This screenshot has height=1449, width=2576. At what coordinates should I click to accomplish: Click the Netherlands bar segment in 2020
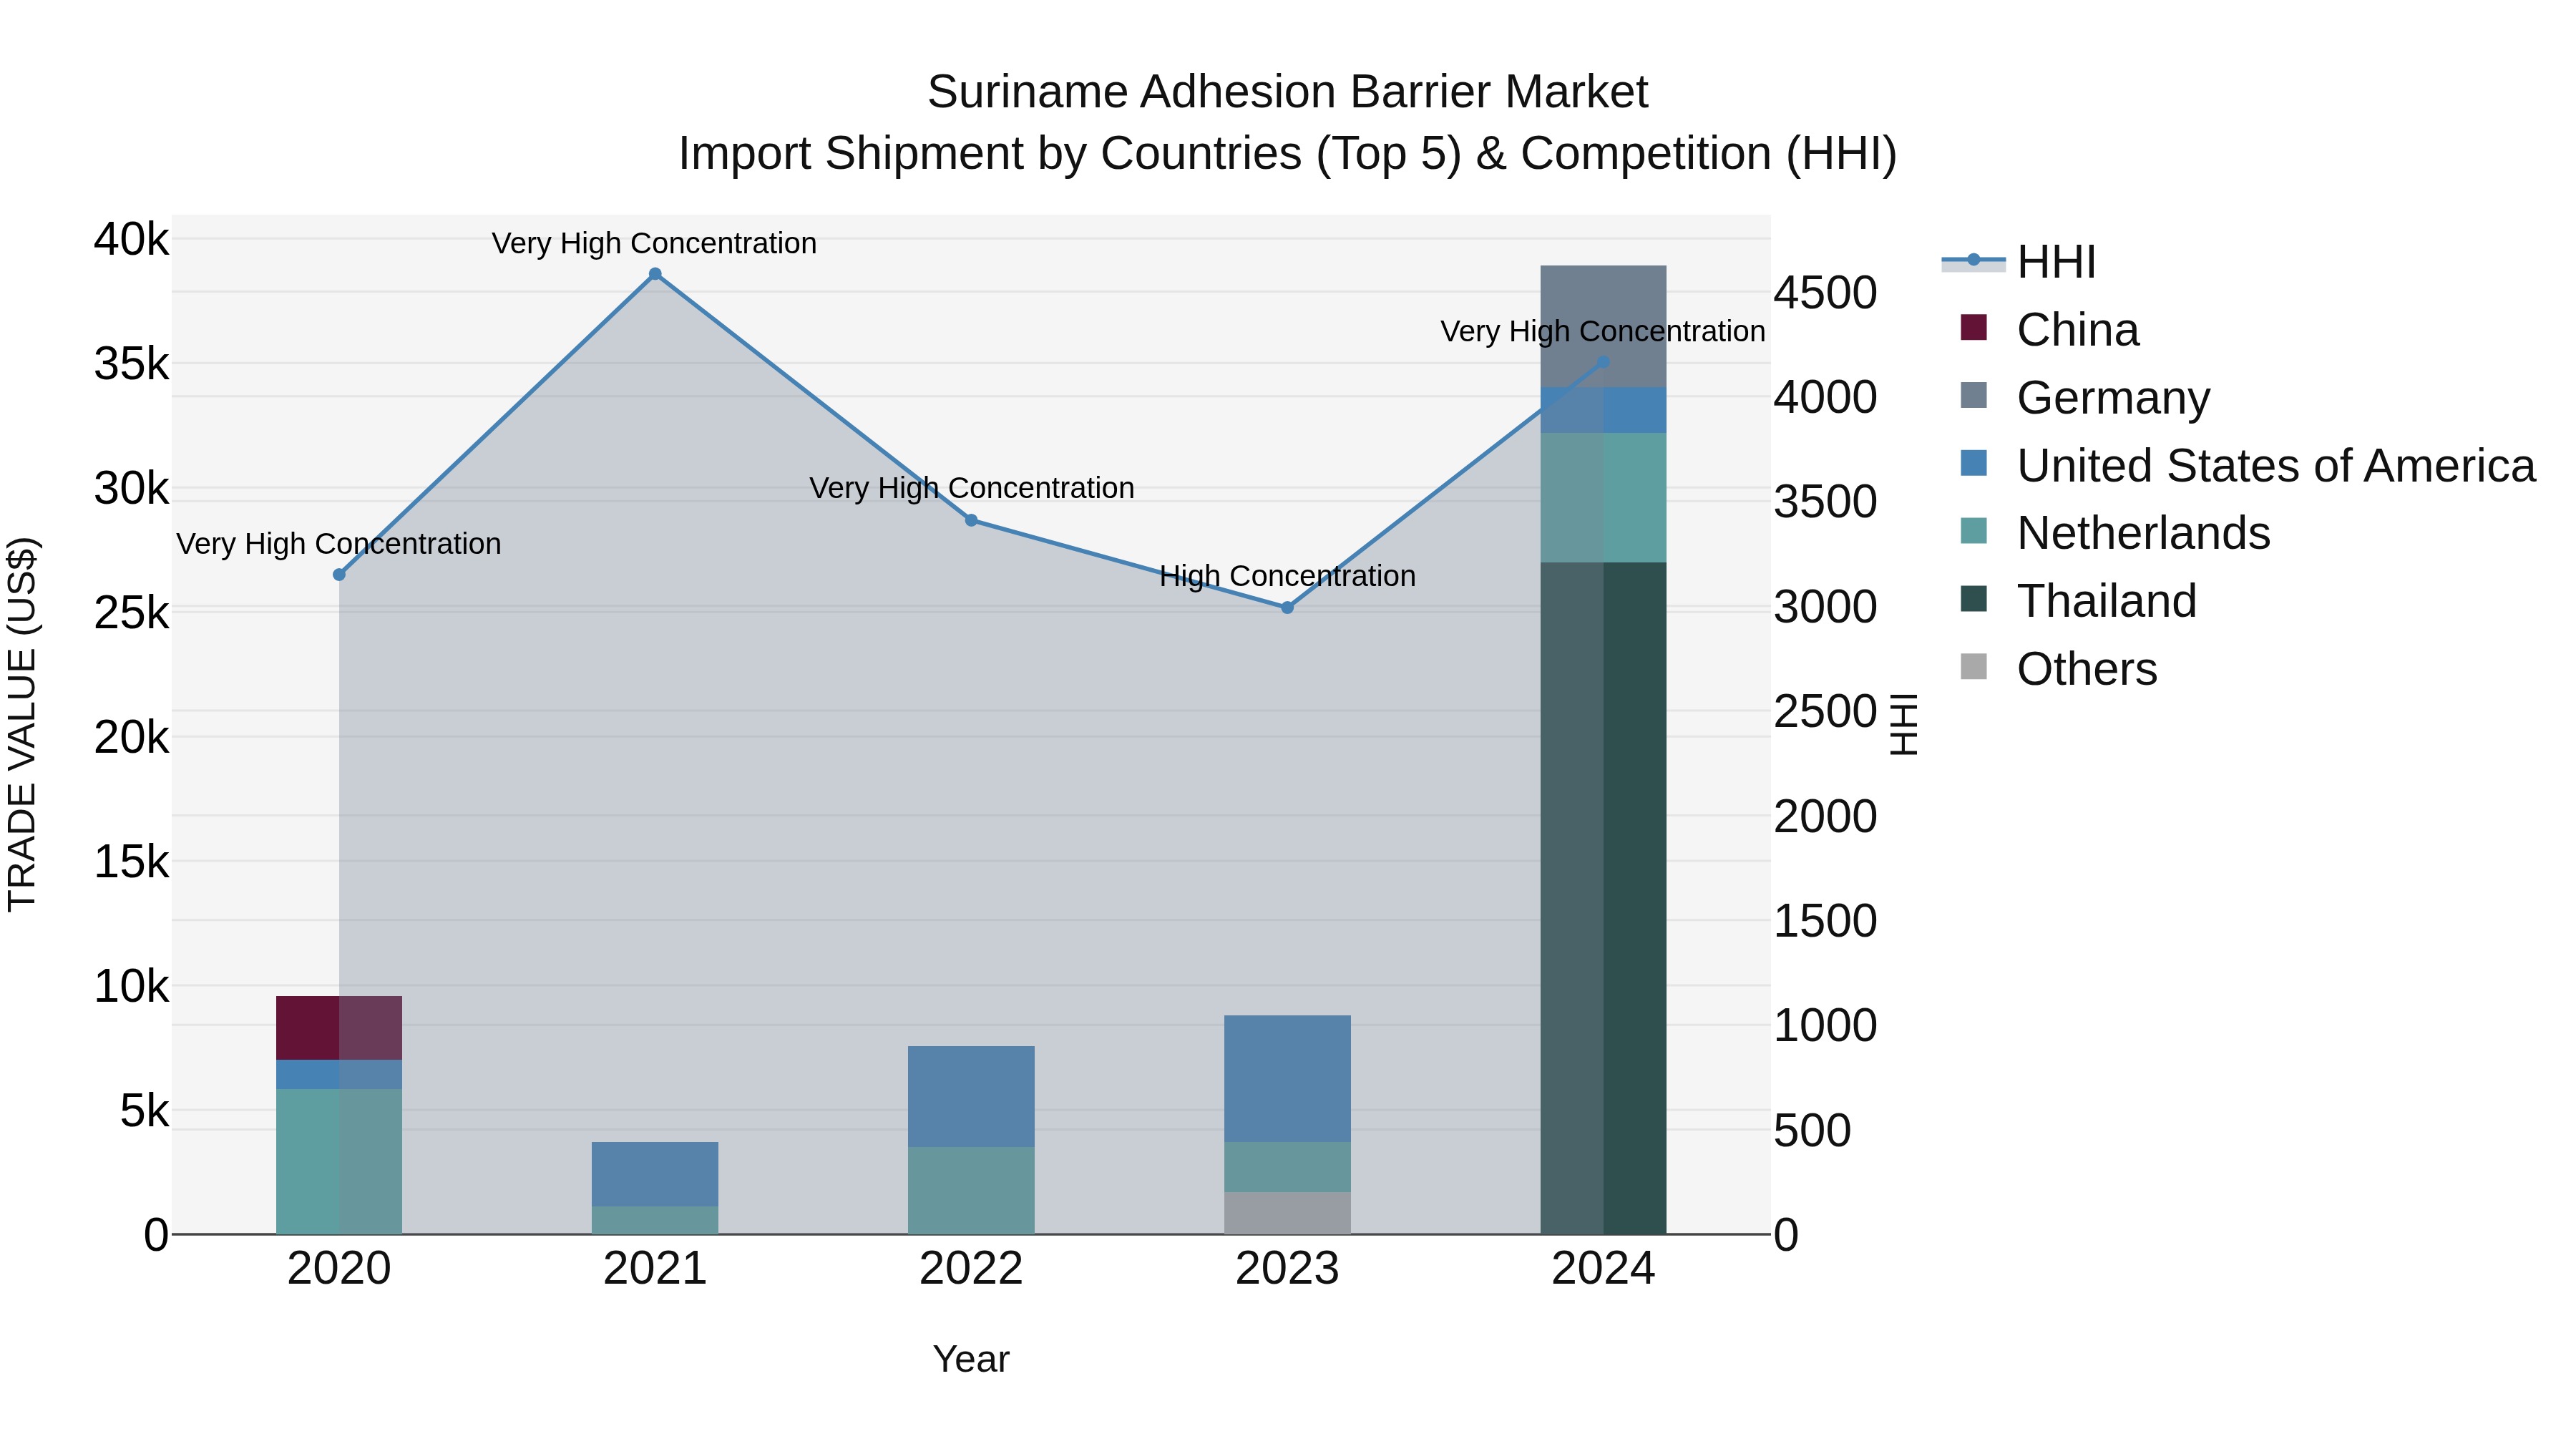point(339,1162)
